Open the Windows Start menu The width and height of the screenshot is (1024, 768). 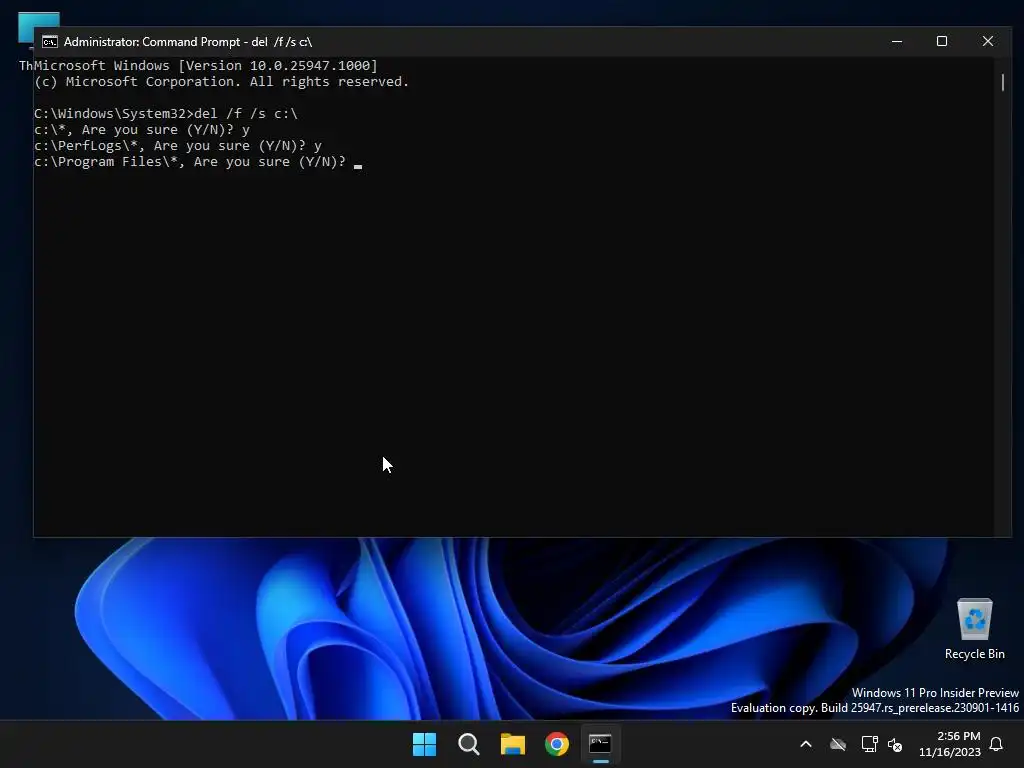click(x=424, y=744)
